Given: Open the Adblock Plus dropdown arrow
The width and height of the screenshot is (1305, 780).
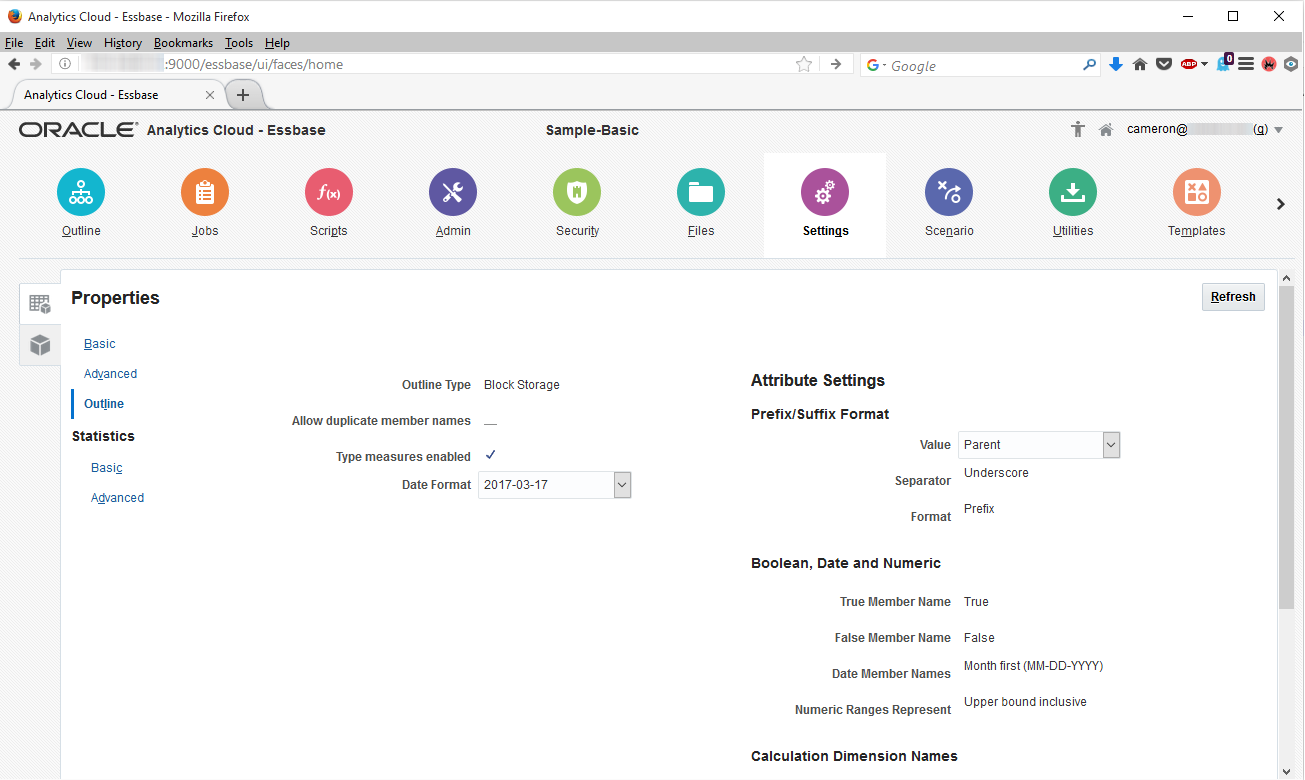Looking at the screenshot, I should tap(1205, 64).
